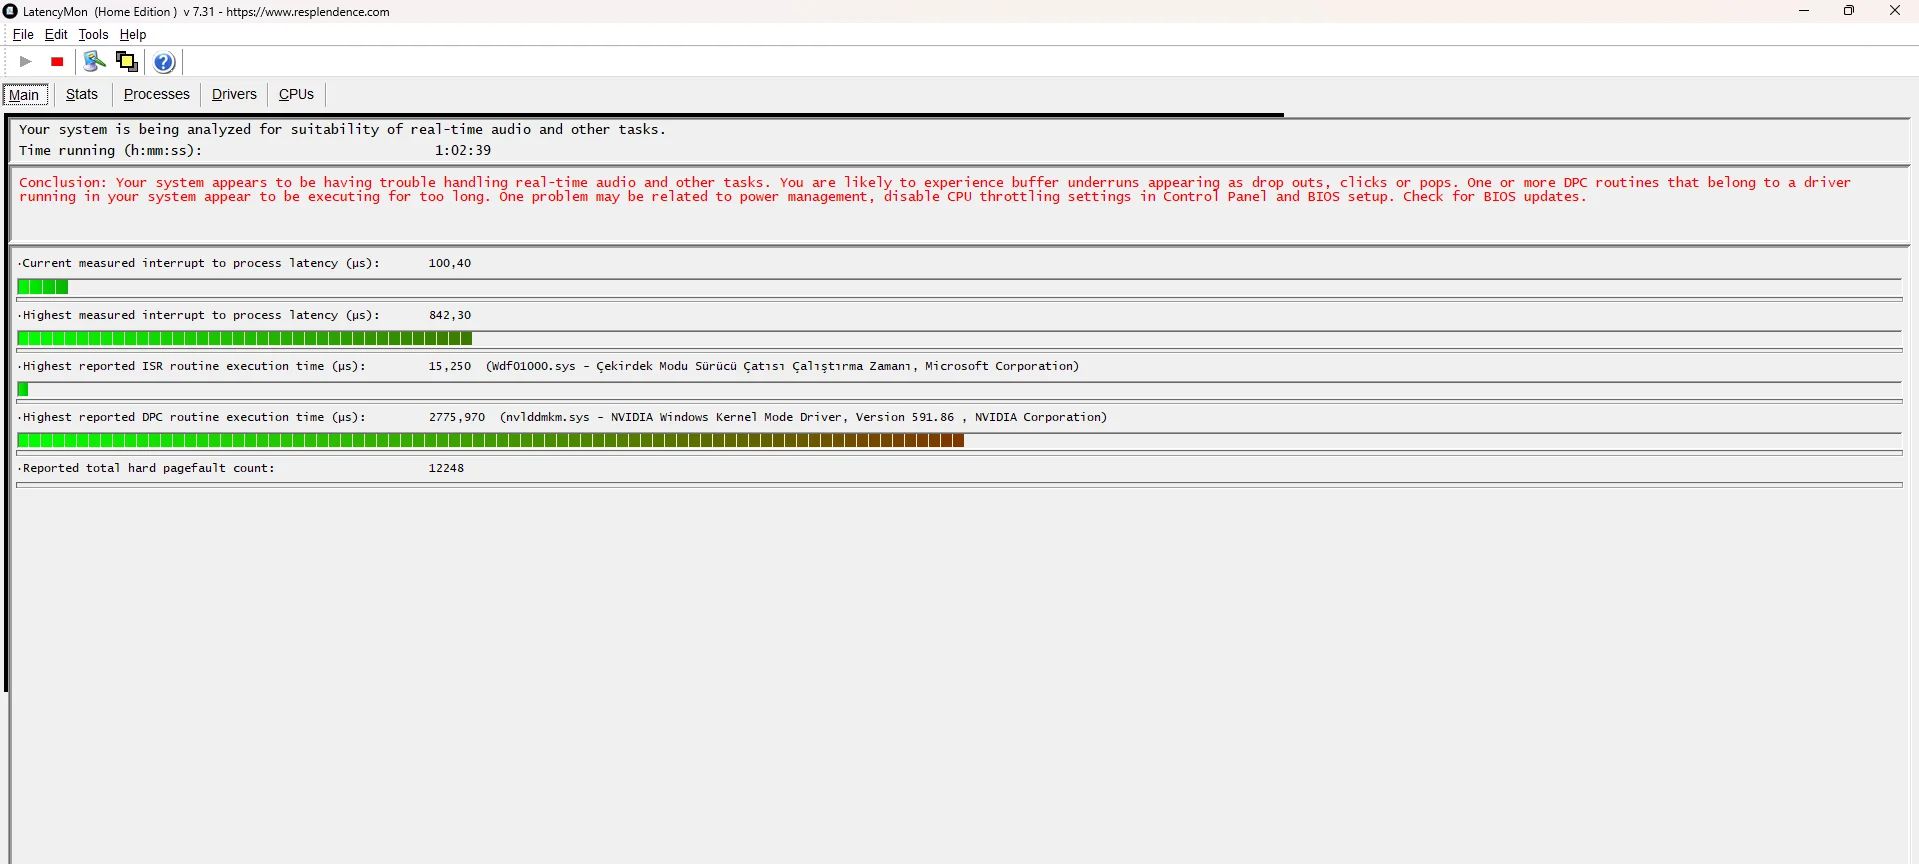The width and height of the screenshot is (1919, 864).
Task: Restore down the LatencyMon window
Action: pos(1849,11)
